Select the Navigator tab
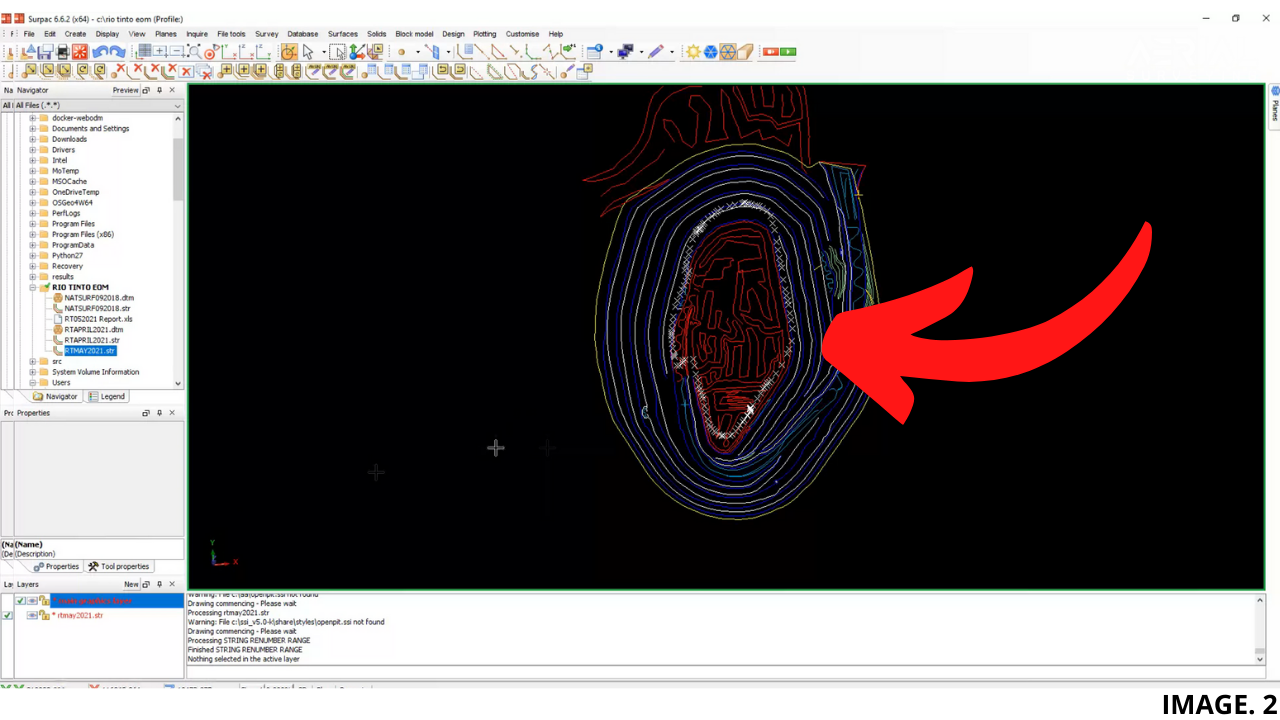Image resolution: width=1280 pixels, height=720 pixels. [x=56, y=397]
